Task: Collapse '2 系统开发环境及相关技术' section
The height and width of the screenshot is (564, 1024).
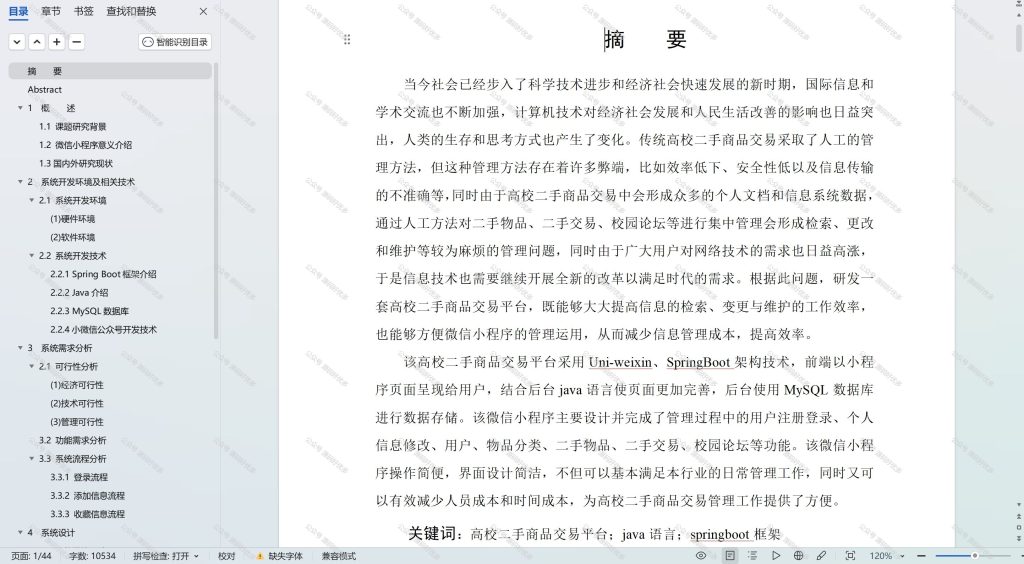Action: pyautogui.click(x=20, y=181)
